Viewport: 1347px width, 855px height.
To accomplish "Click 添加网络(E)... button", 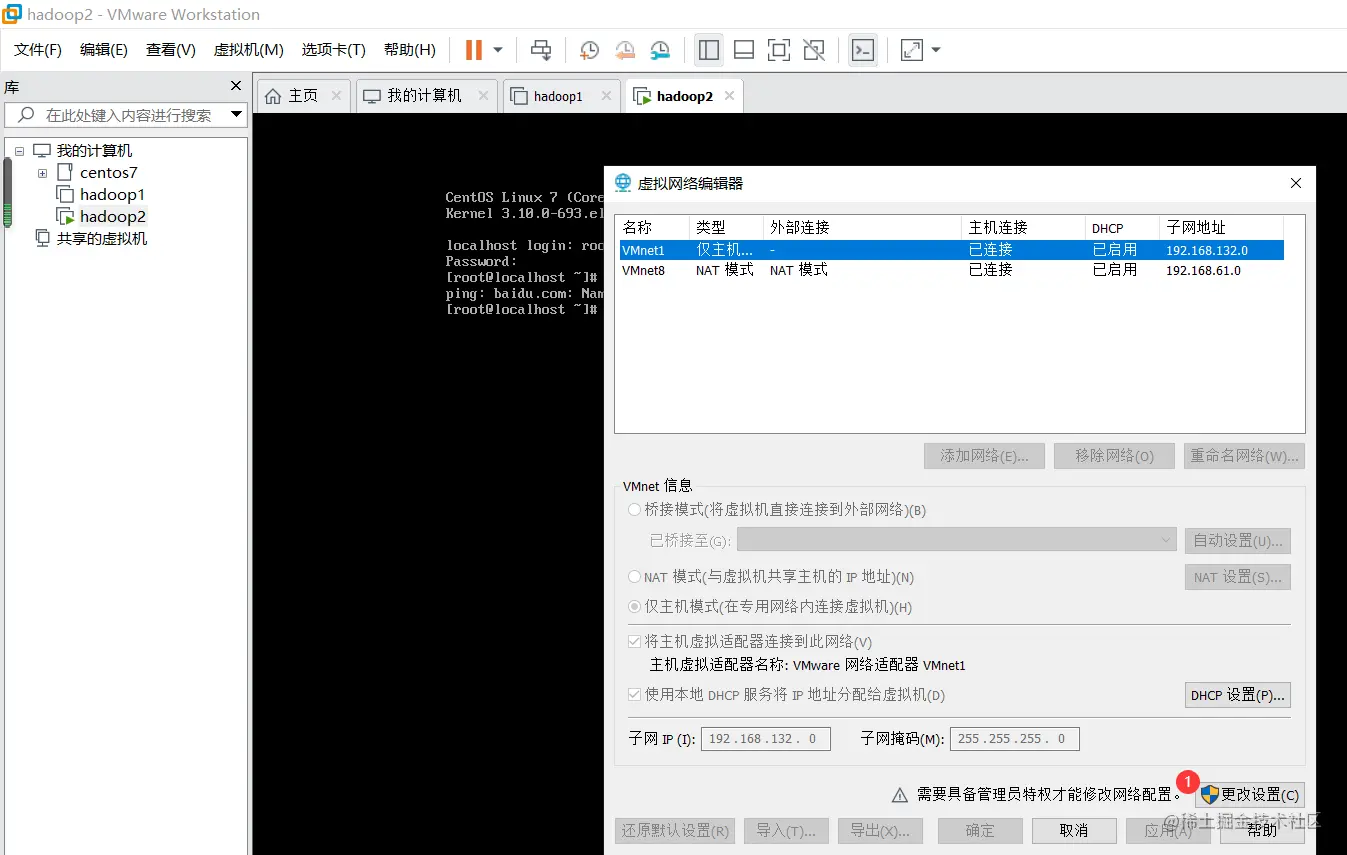I will click(984, 456).
